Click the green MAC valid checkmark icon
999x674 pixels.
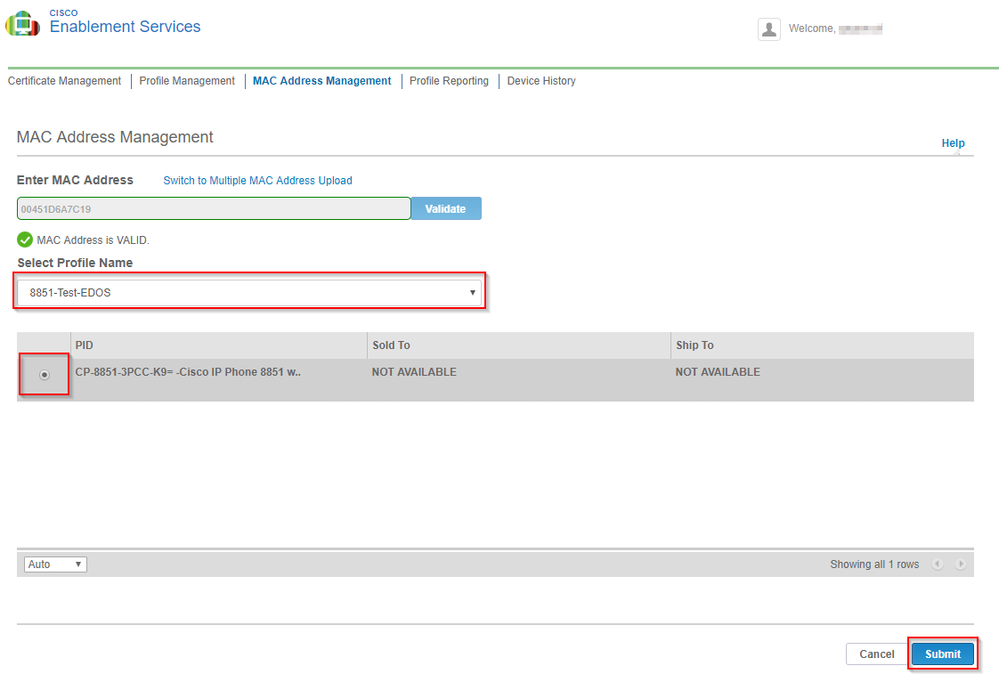tap(25, 240)
